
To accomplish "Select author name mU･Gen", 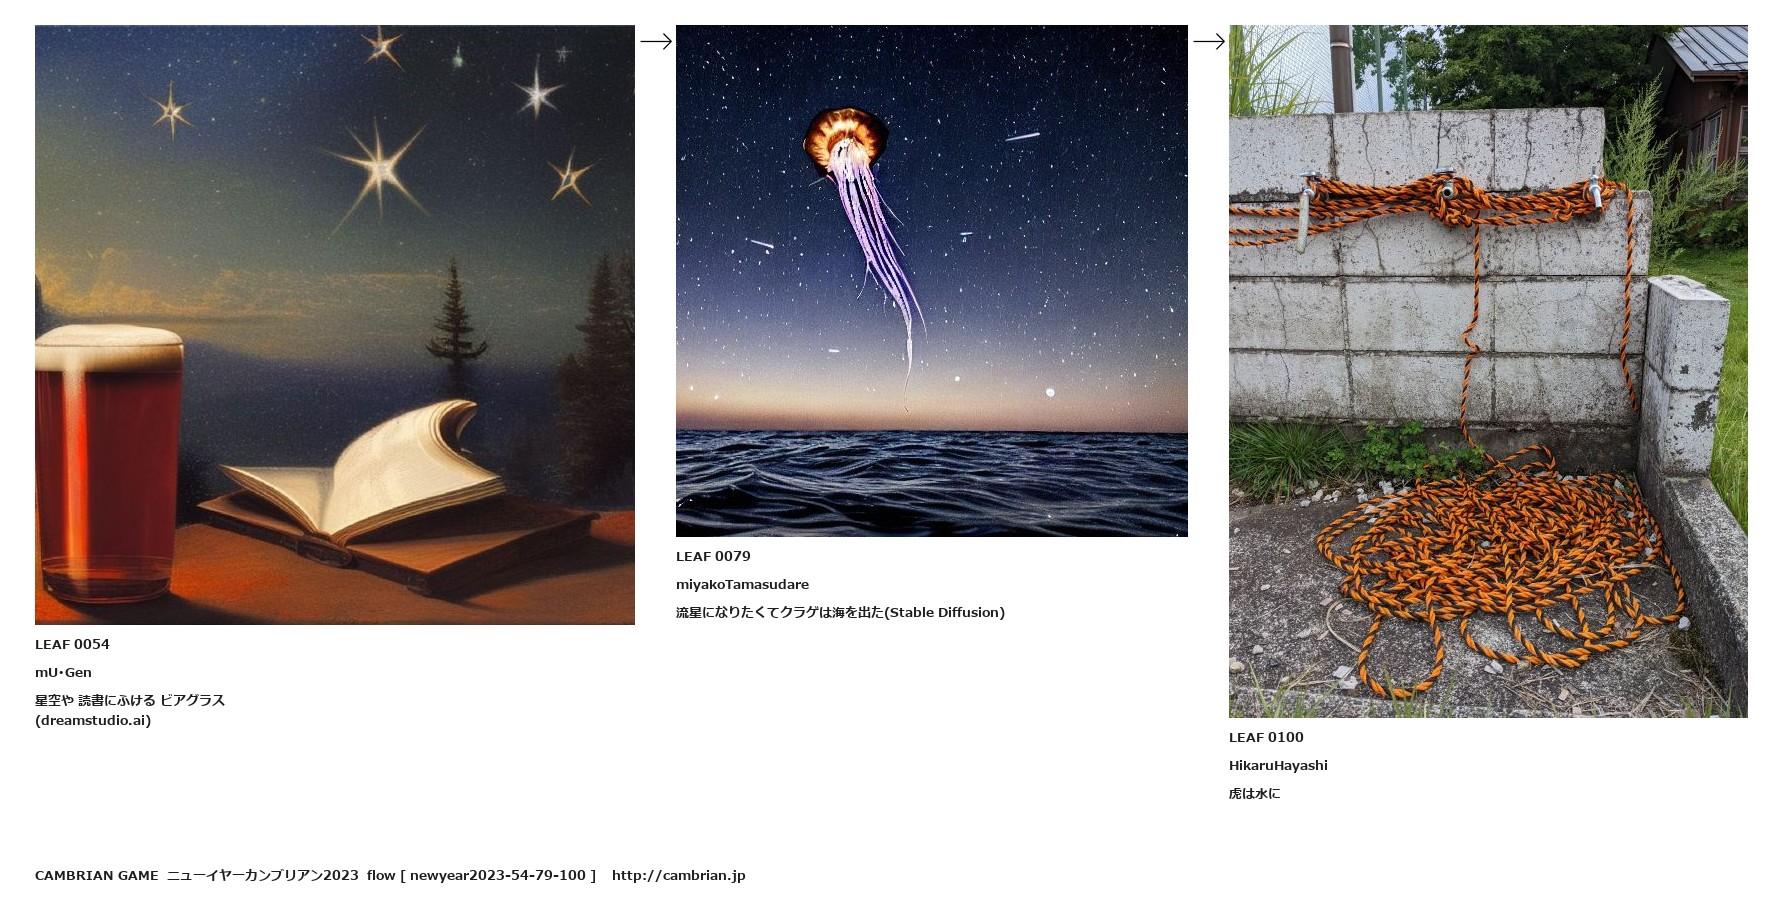I will [x=63, y=672].
